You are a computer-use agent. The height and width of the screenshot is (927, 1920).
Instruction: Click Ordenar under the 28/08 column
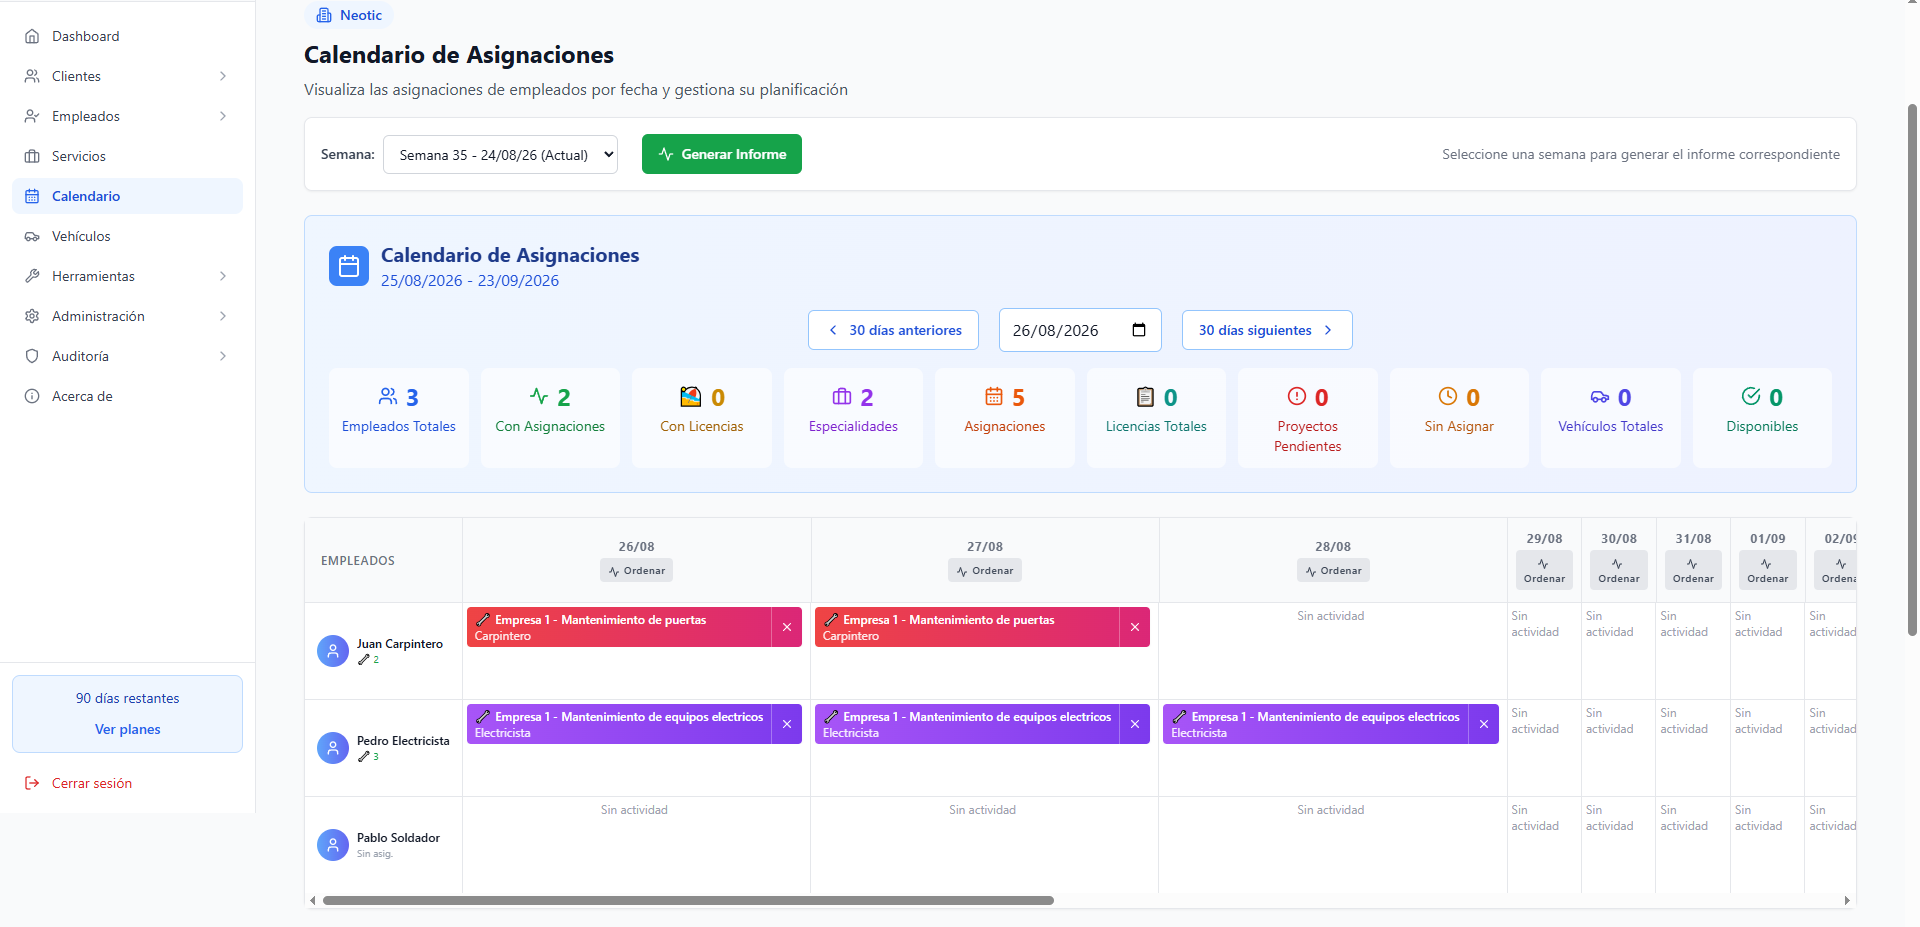coord(1333,570)
